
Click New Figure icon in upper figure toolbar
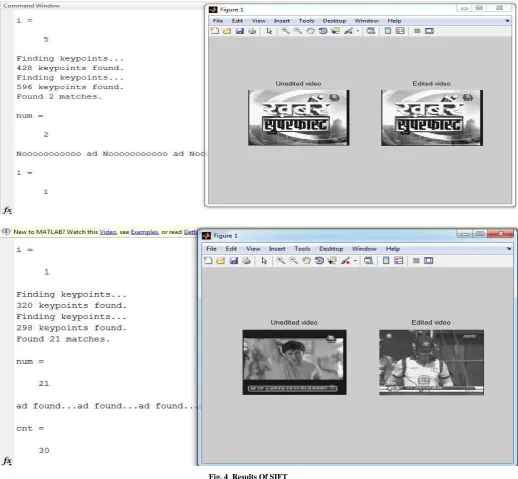(x=215, y=31)
